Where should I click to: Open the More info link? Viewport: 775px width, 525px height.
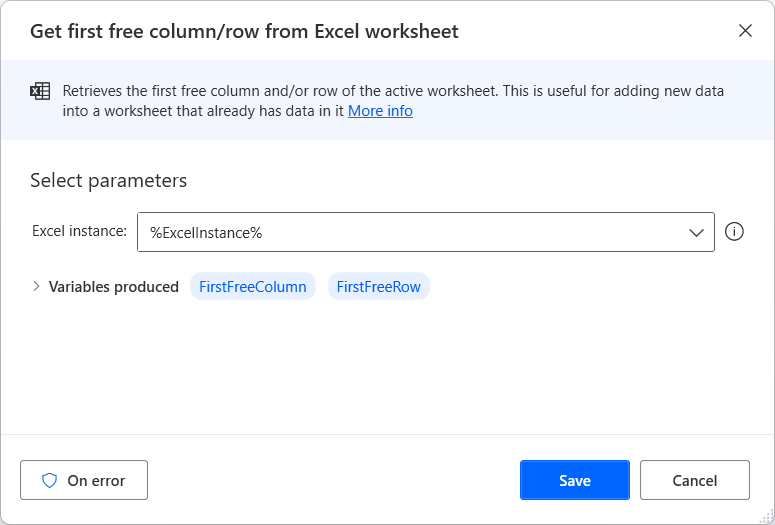(380, 111)
